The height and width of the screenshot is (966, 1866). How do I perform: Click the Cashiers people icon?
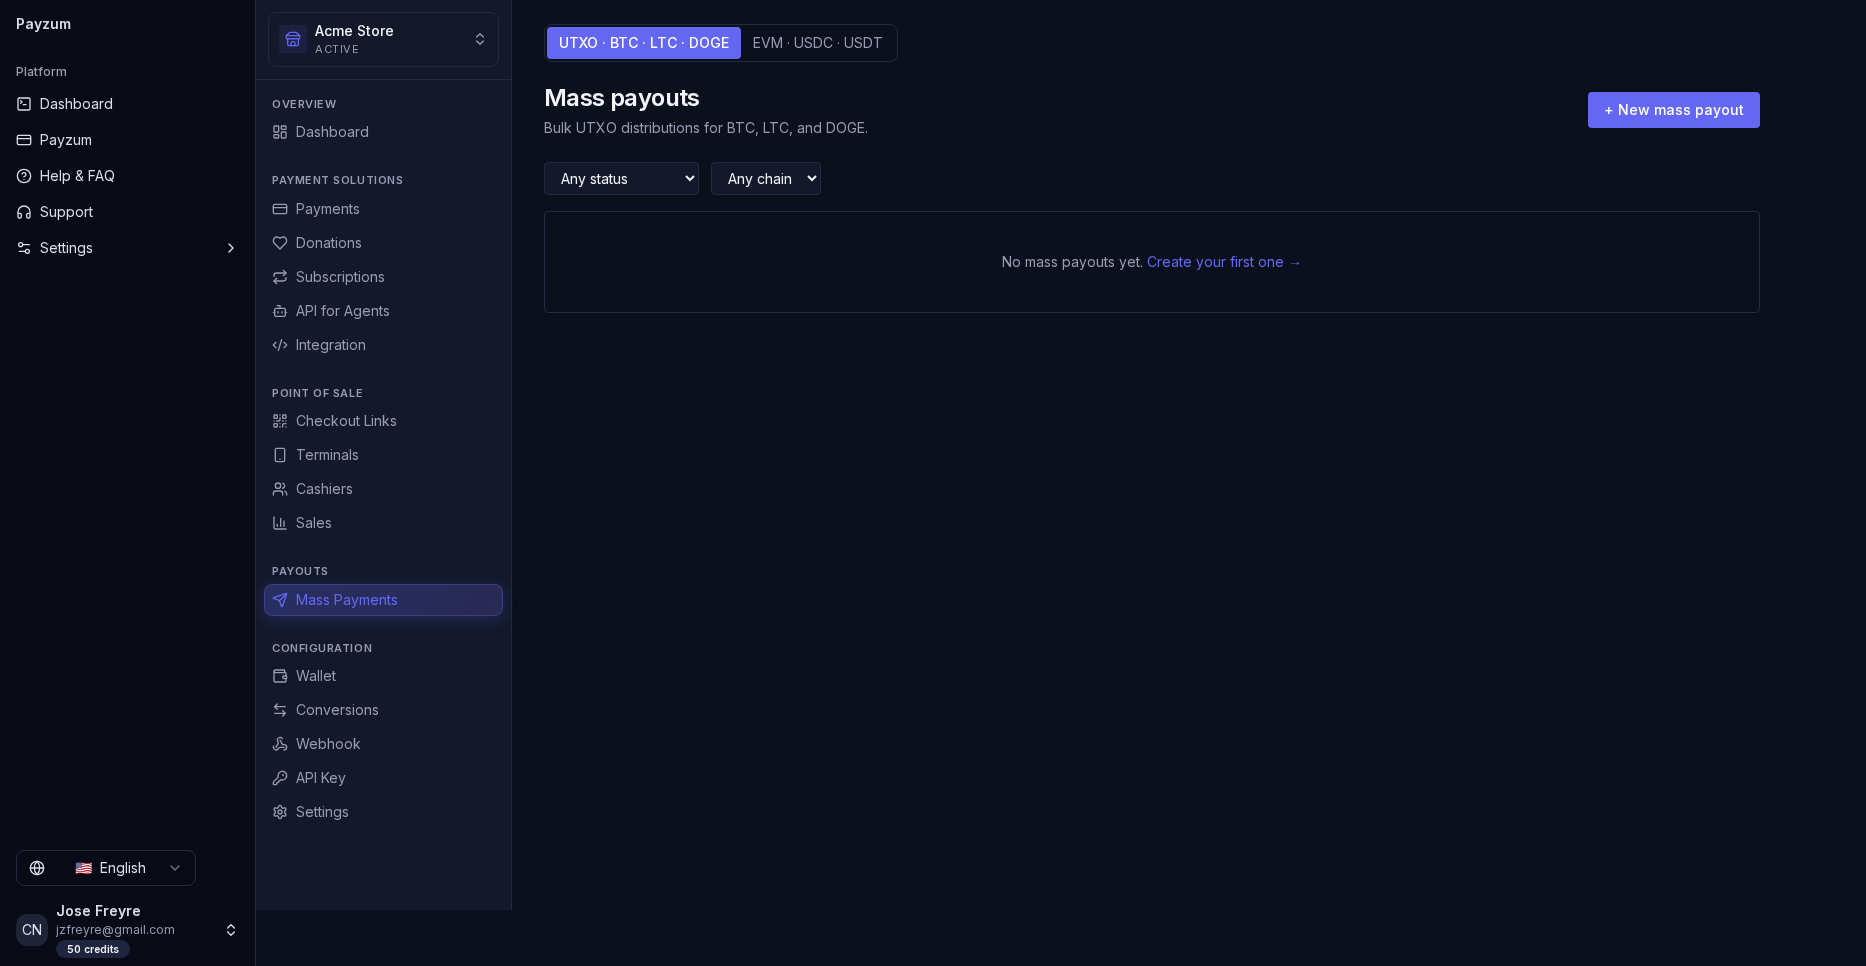280,489
